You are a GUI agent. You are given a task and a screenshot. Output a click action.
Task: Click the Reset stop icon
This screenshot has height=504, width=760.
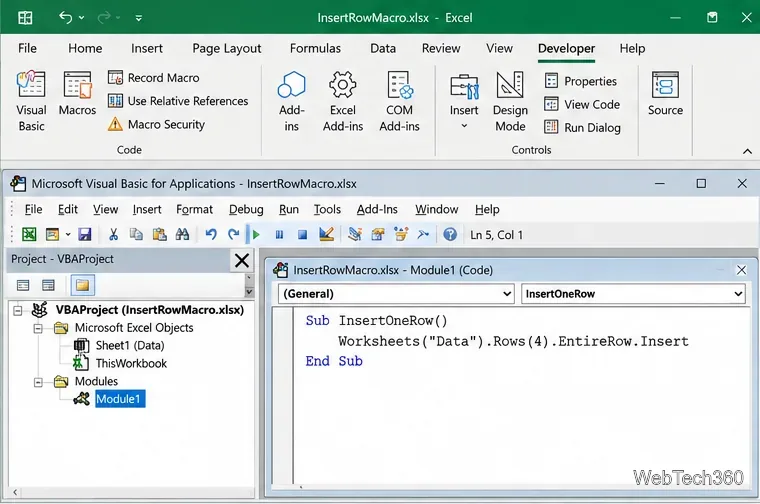point(302,235)
